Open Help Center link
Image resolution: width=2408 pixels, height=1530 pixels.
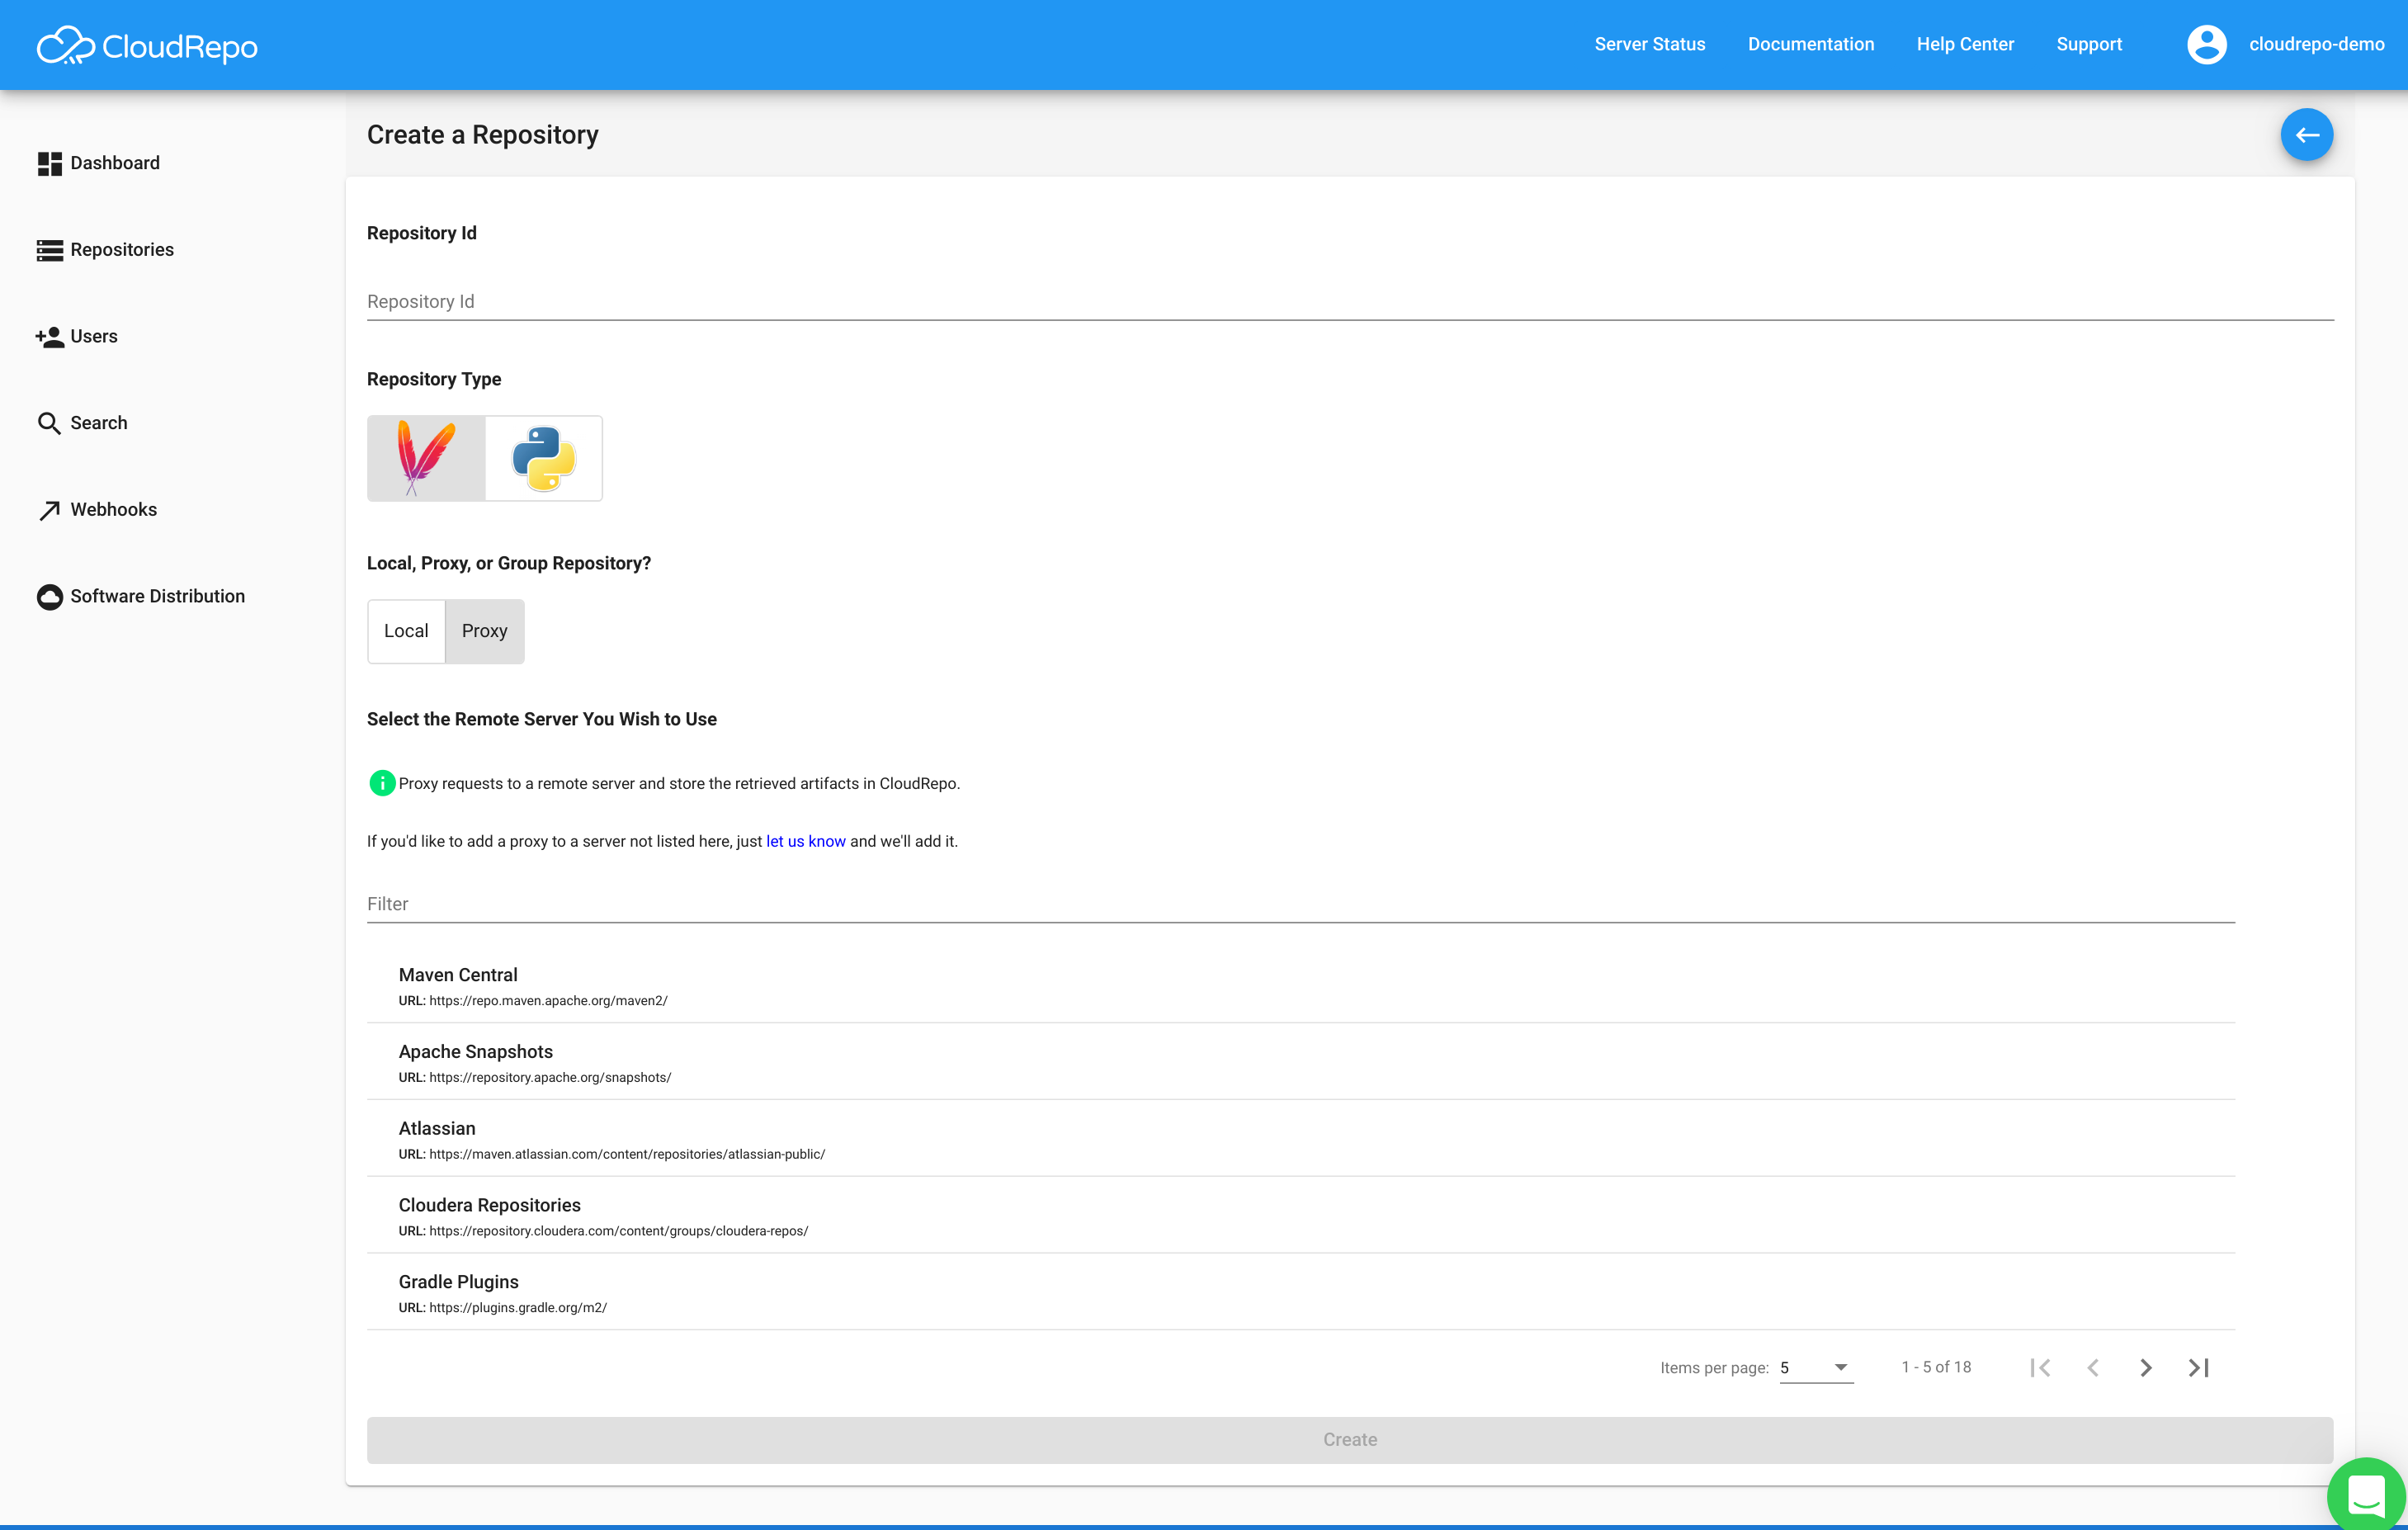pos(1965,44)
